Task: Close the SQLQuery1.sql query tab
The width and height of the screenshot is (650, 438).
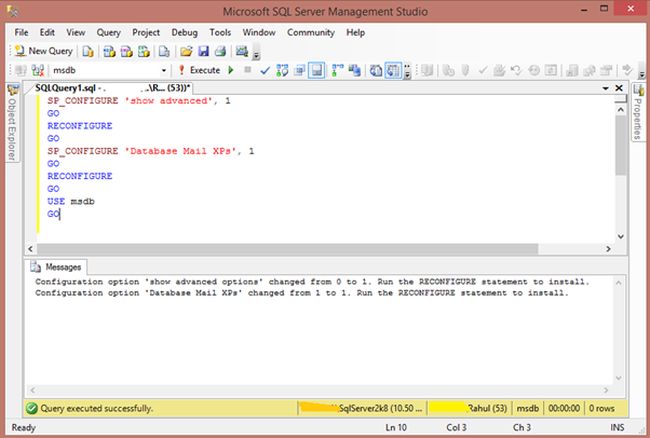Action: click(x=619, y=88)
